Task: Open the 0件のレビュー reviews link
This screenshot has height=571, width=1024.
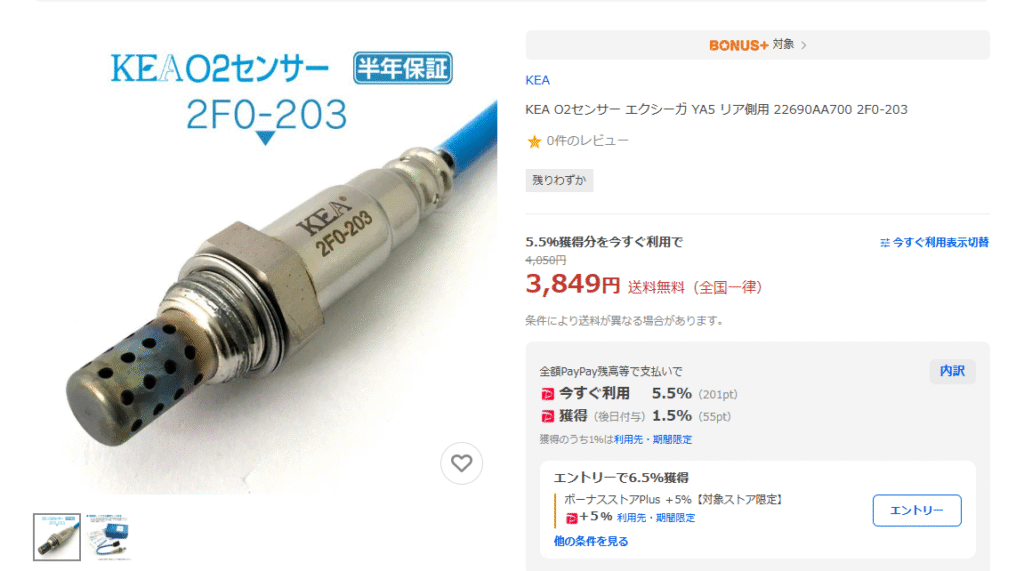Action: pos(587,140)
